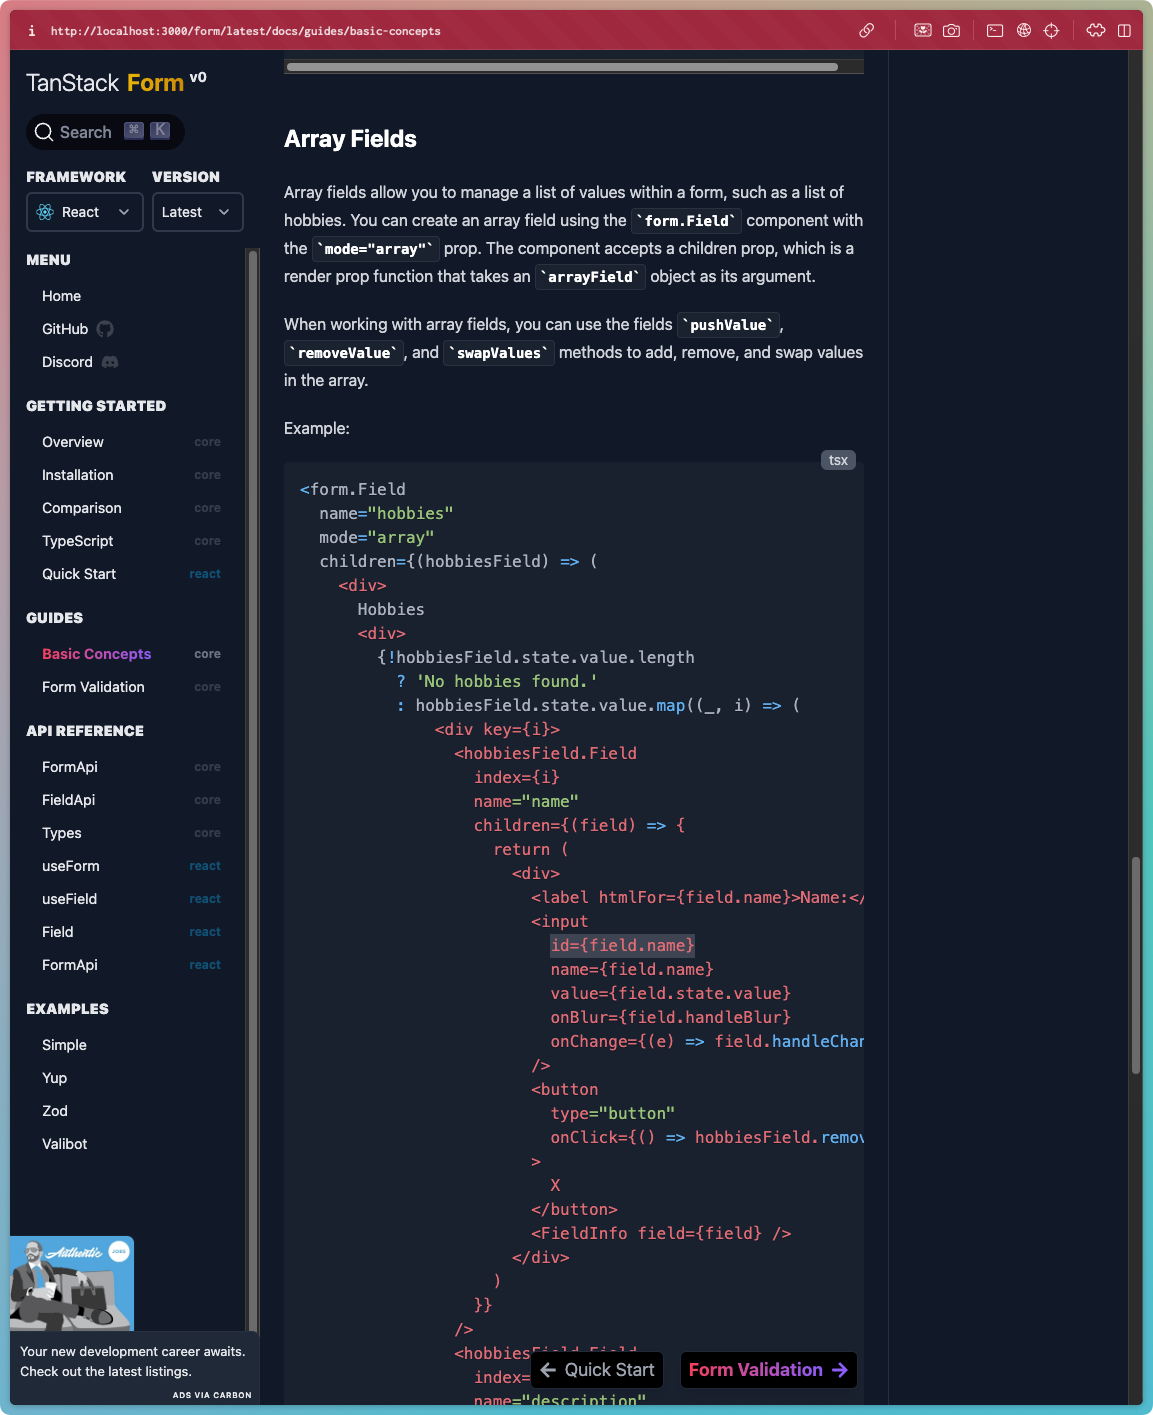The image size is (1153, 1415).
Task: Open the Simple example
Action: [64, 1045]
